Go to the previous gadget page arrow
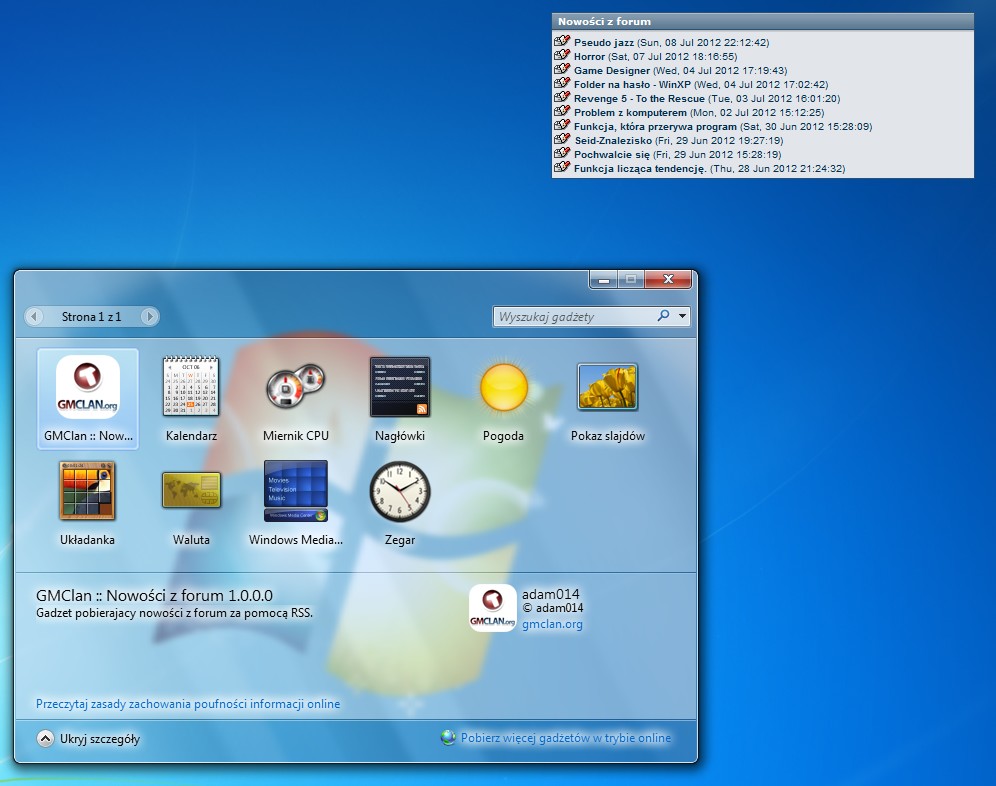Image resolution: width=996 pixels, height=786 pixels. click(35, 317)
